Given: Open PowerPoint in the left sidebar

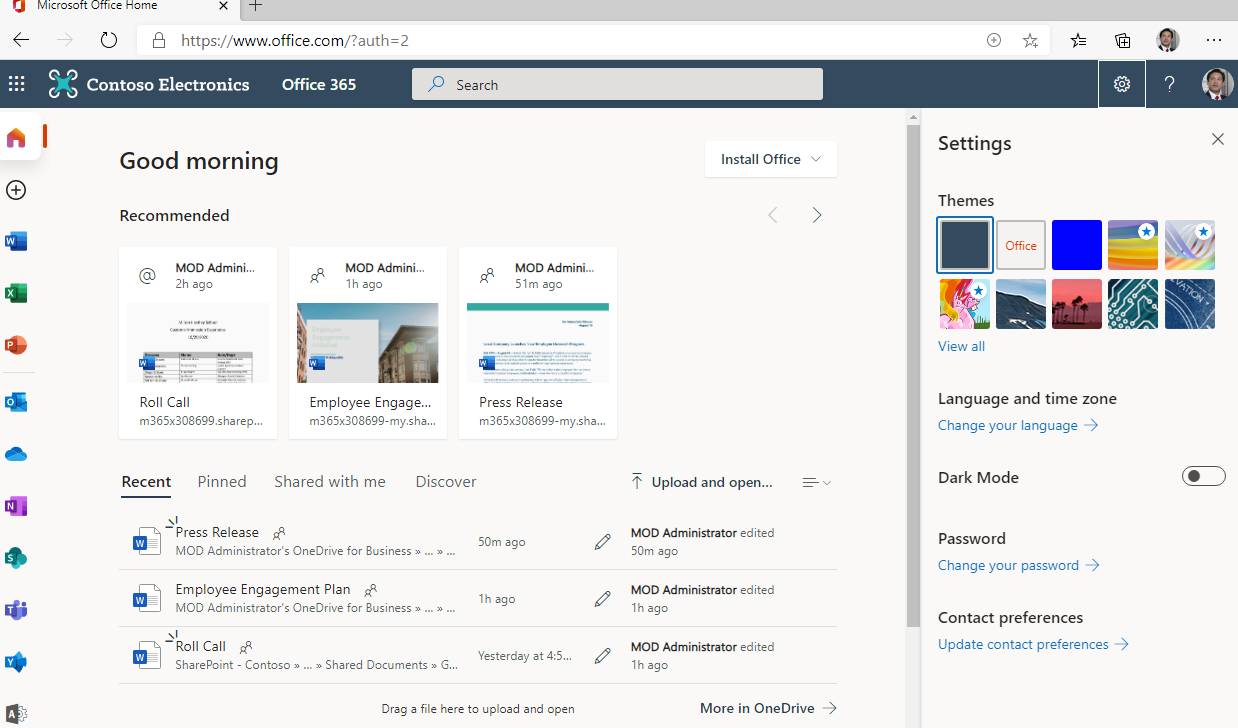Looking at the screenshot, I should coord(16,345).
